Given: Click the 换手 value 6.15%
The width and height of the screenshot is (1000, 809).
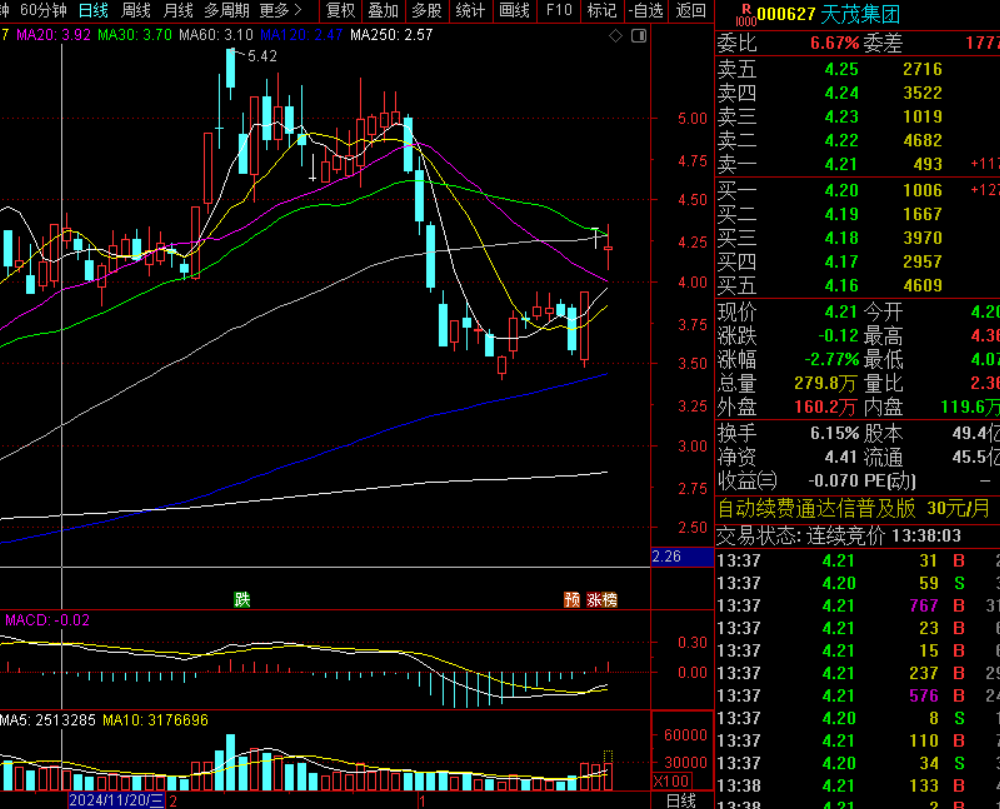Looking at the screenshot, I should (835, 434).
